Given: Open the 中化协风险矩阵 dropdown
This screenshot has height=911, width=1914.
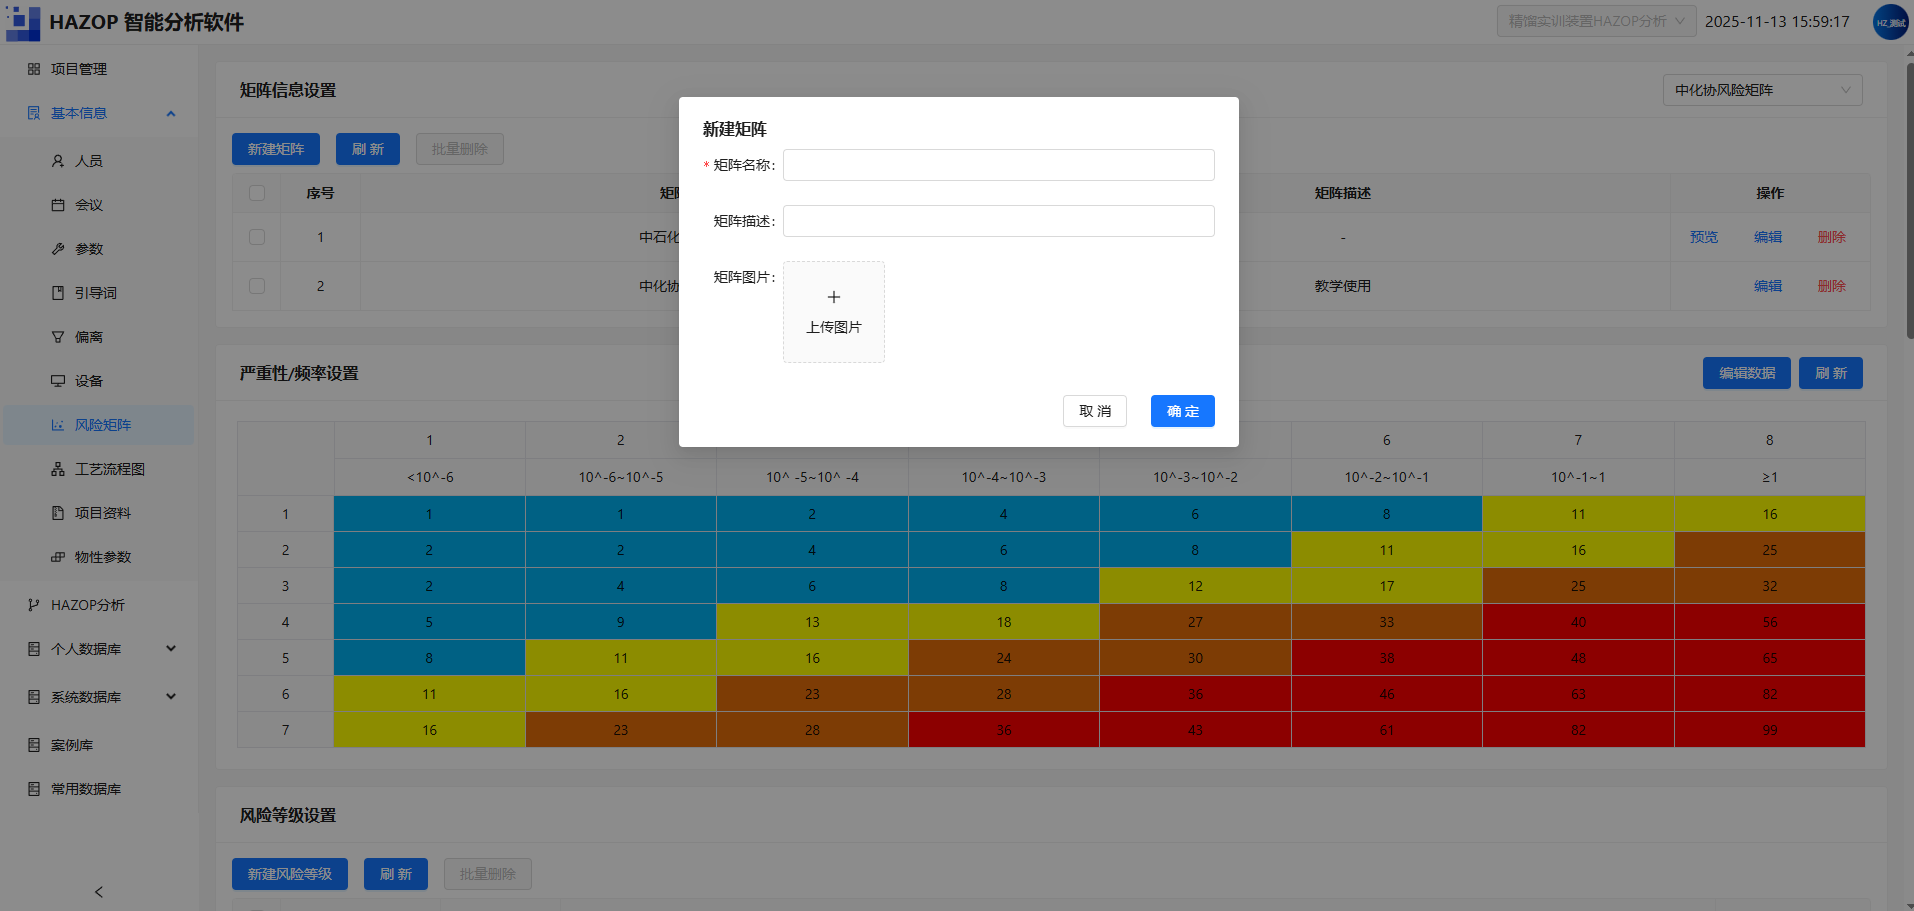Looking at the screenshot, I should [1762, 90].
